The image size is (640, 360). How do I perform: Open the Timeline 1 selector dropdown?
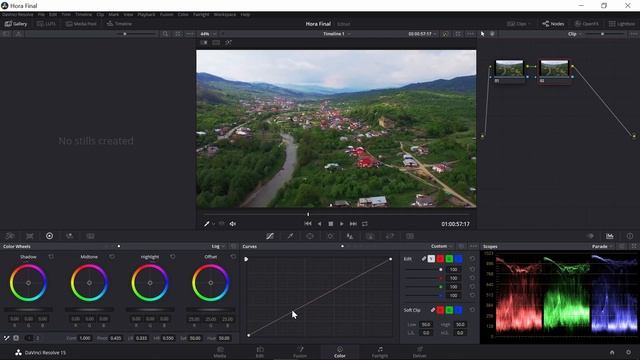(337, 34)
